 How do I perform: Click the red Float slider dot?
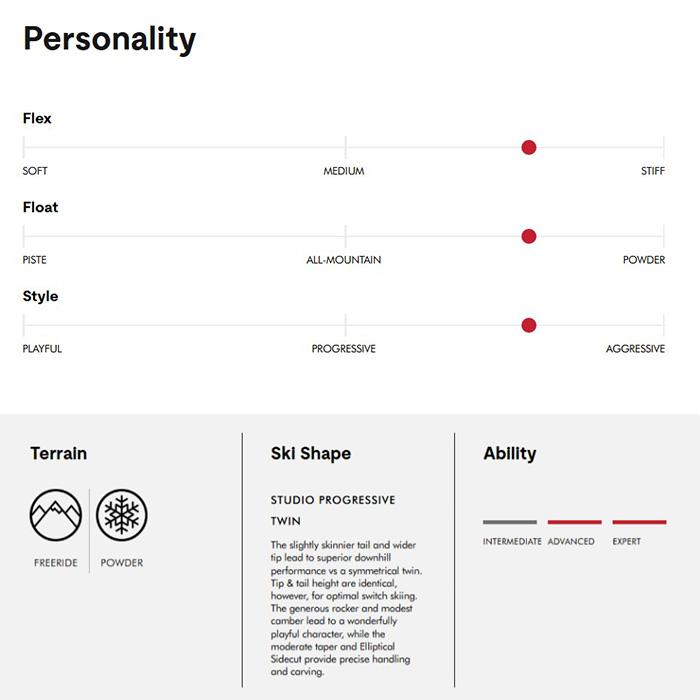tap(529, 236)
